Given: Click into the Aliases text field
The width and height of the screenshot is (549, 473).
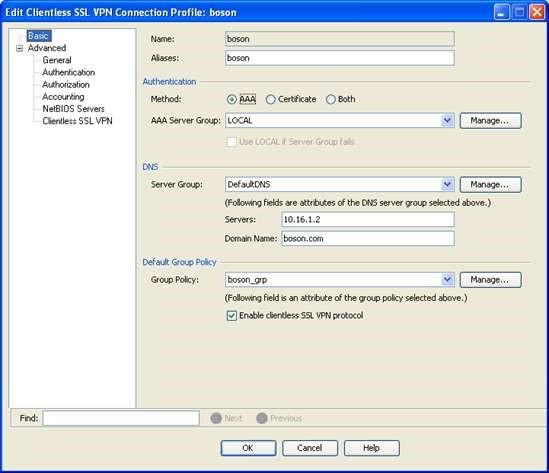Looking at the screenshot, I should (x=340, y=58).
